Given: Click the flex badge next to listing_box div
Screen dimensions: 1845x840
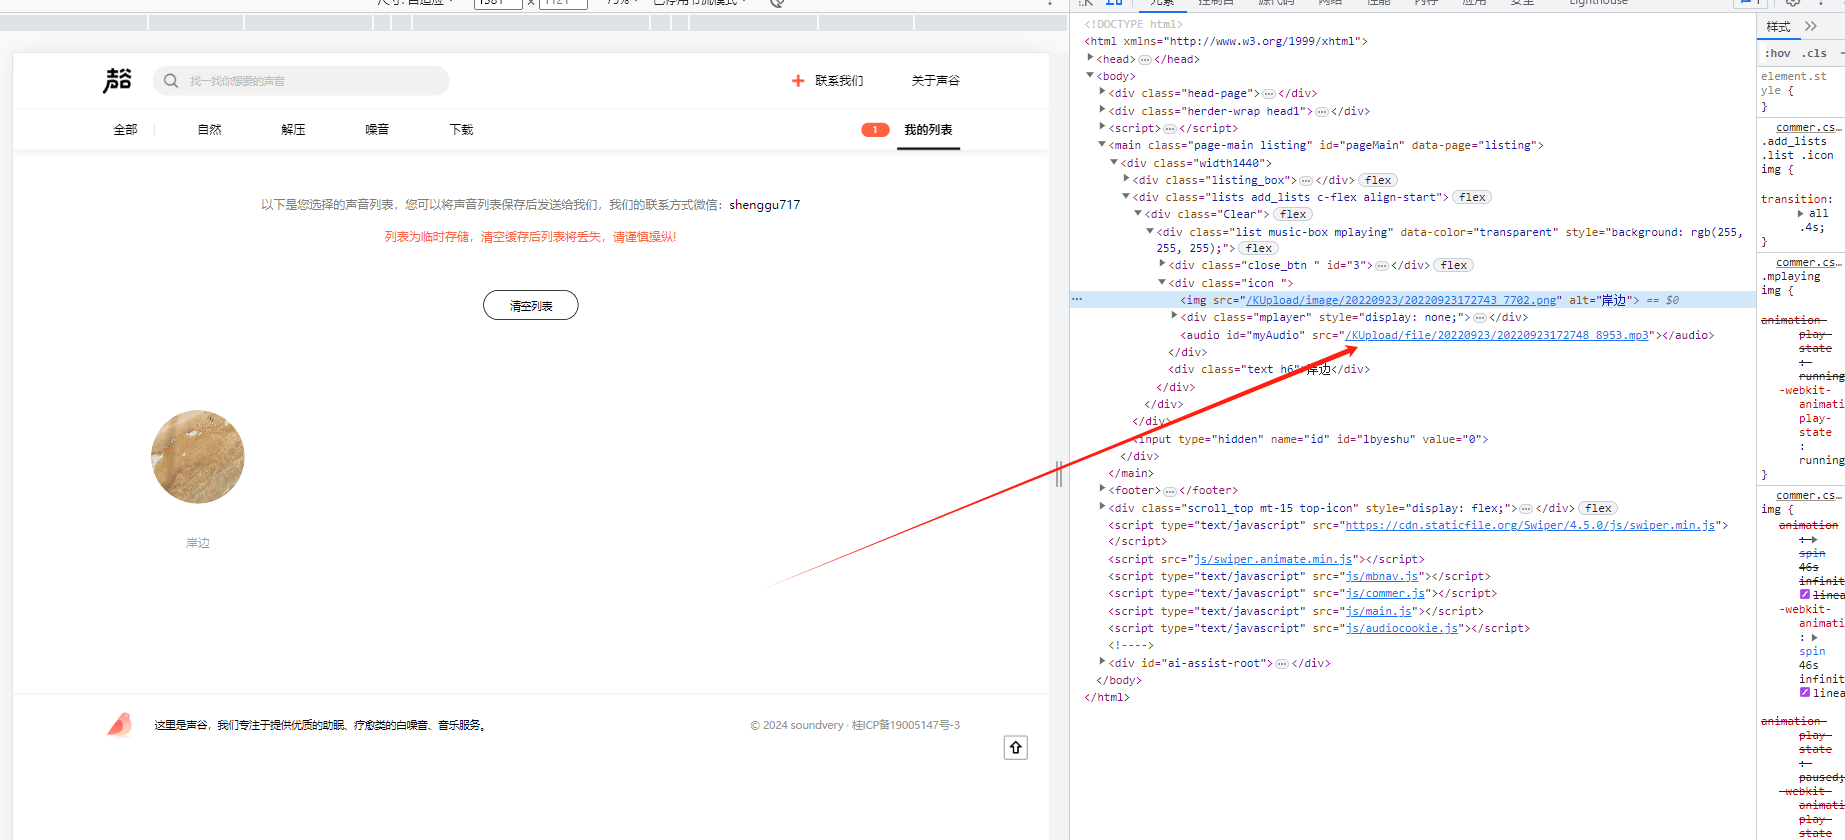Looking at the screenshot, I should pyautogui.click(x=1378, y=180).
